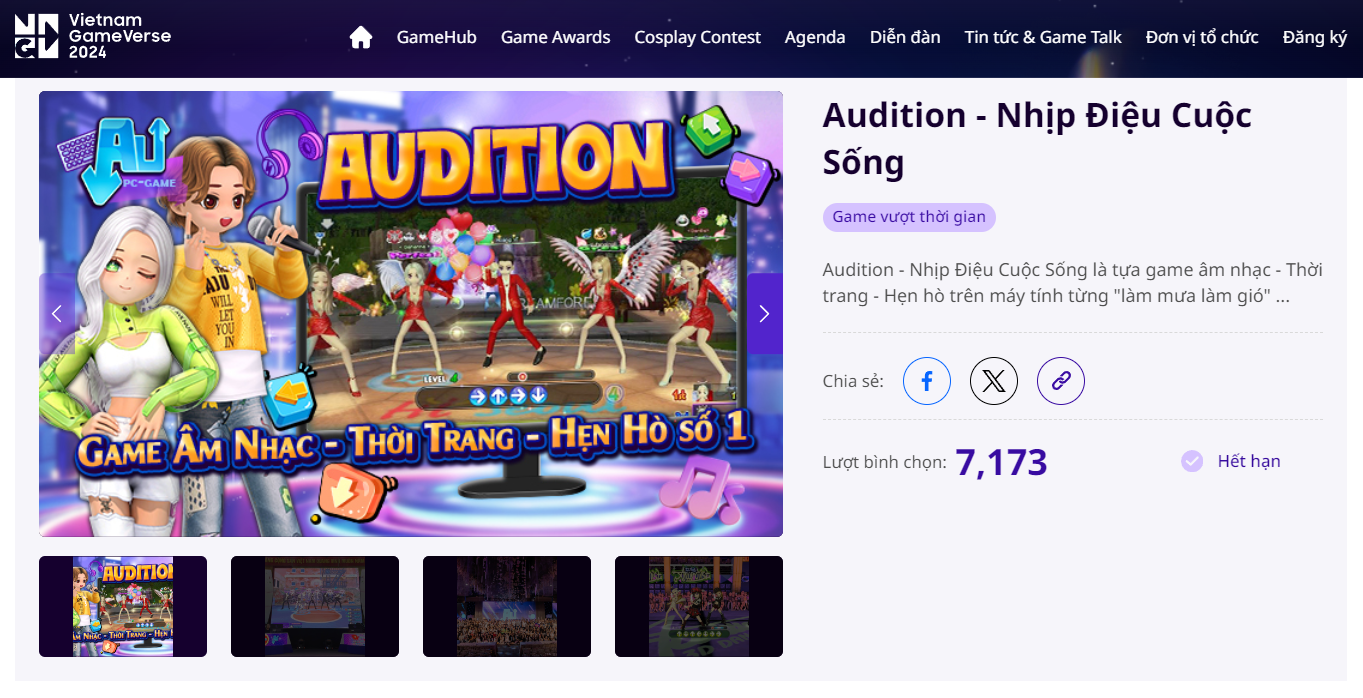
Task: Click Đăng ký register link
Action: [1315, 37]
